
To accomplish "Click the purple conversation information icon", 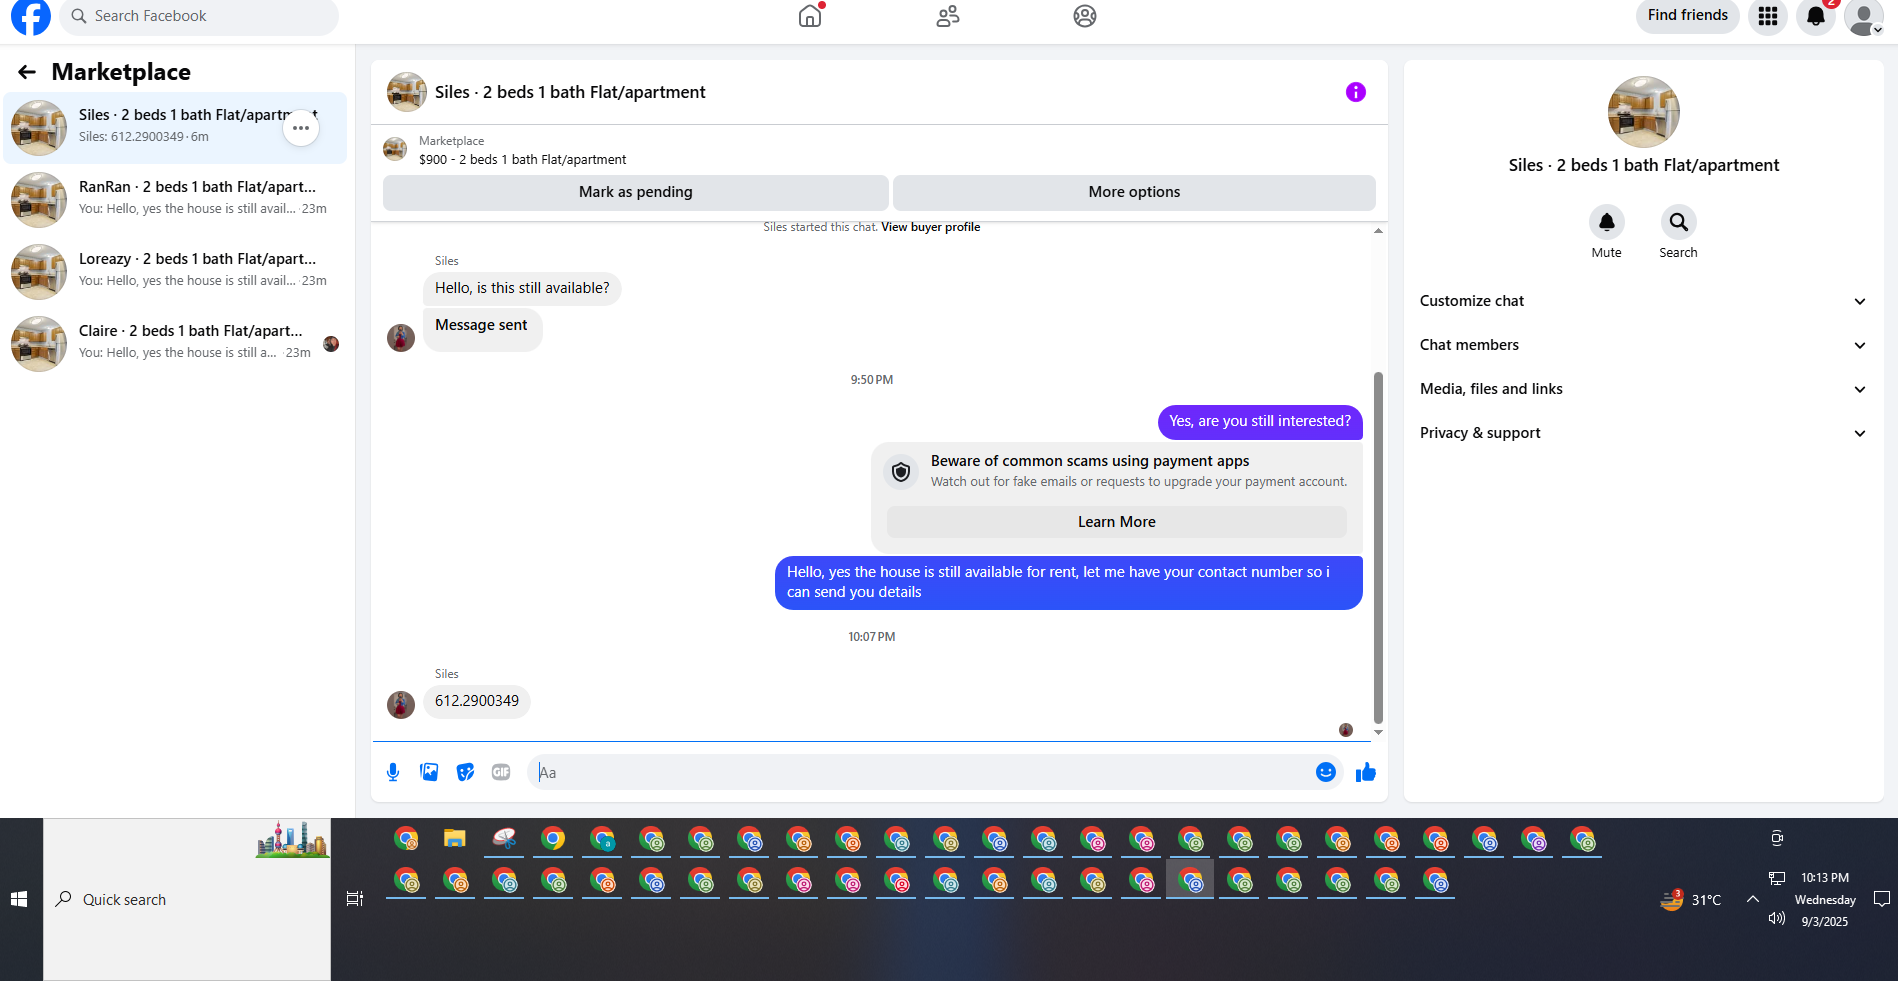I will 1356,92.
